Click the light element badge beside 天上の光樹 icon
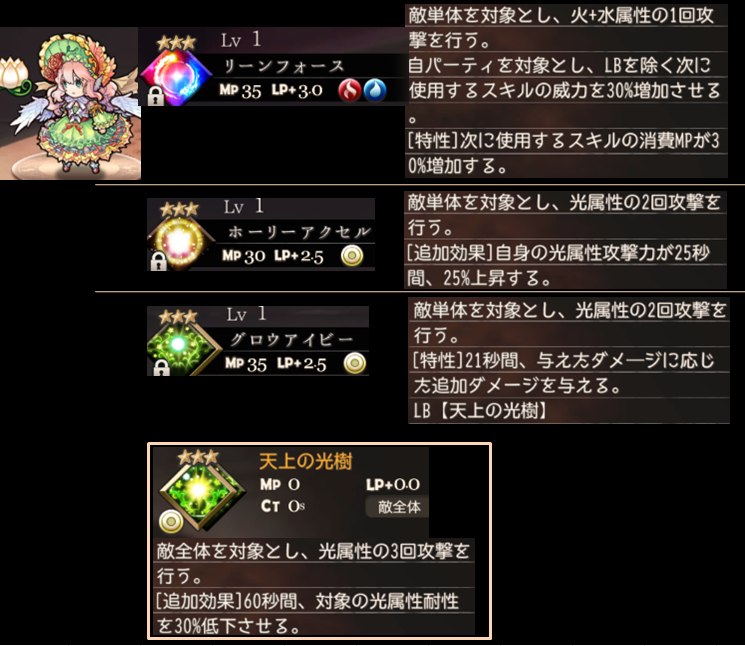Image resolution: width=745 pixels, height=646 pixels. [171, 522]
